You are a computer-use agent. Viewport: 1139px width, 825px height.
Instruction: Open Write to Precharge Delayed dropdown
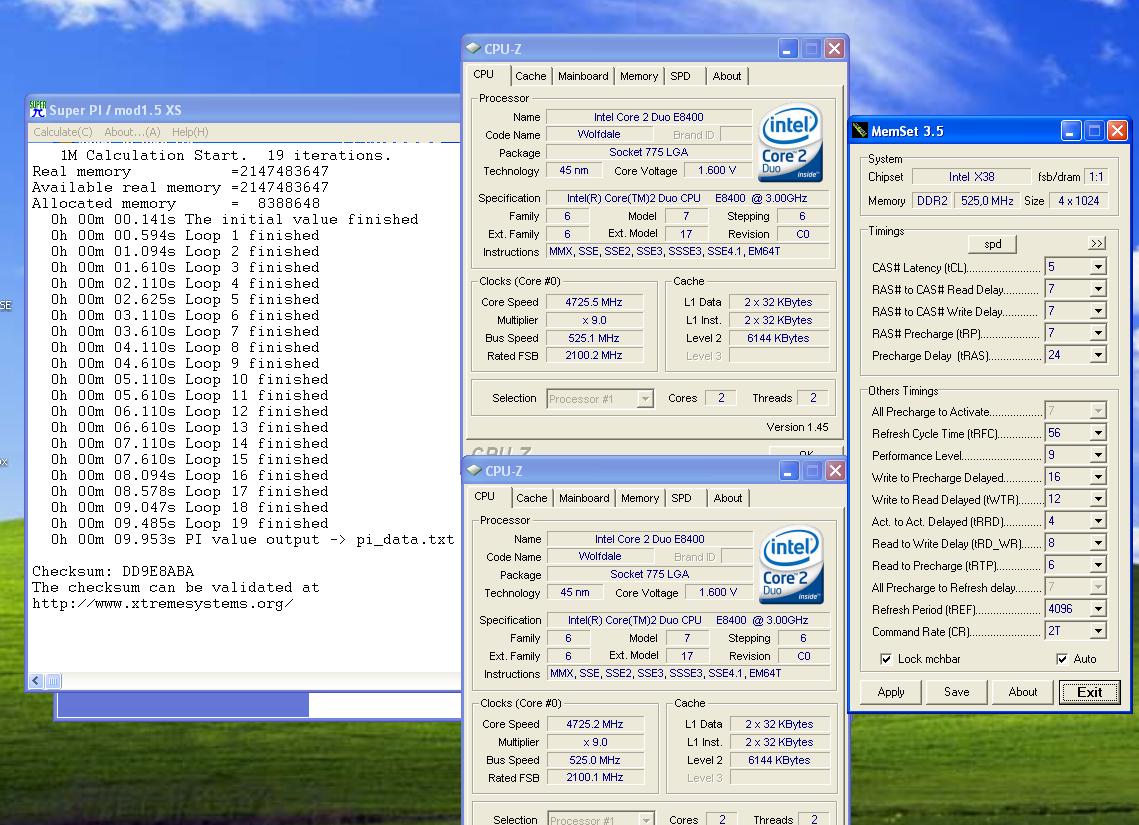coord(1098,477)
